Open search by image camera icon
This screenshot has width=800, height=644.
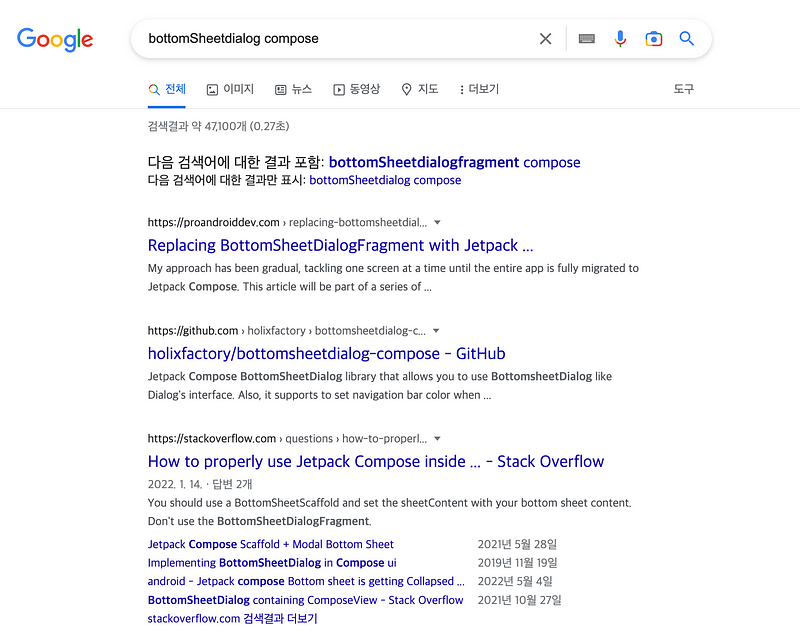pos(654,39)
